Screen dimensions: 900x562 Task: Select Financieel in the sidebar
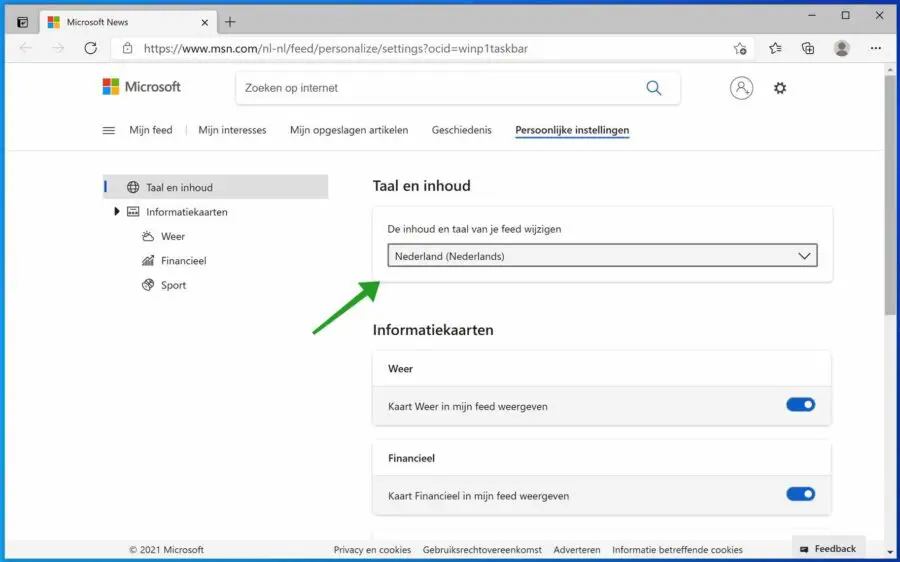pyautogui.click(x=184, y=261)
